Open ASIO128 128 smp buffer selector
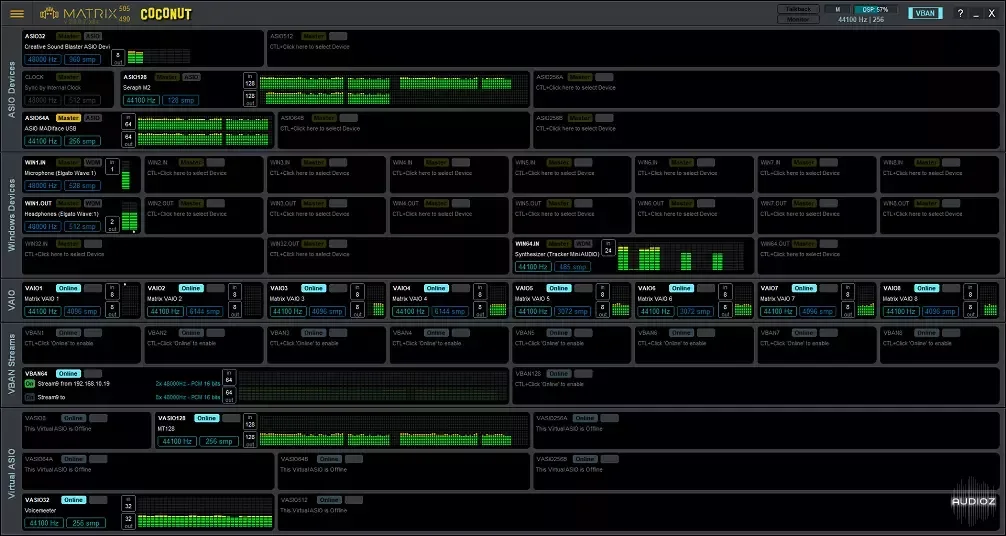Screen dimensions: 1006x536 [x=180, y=100]
